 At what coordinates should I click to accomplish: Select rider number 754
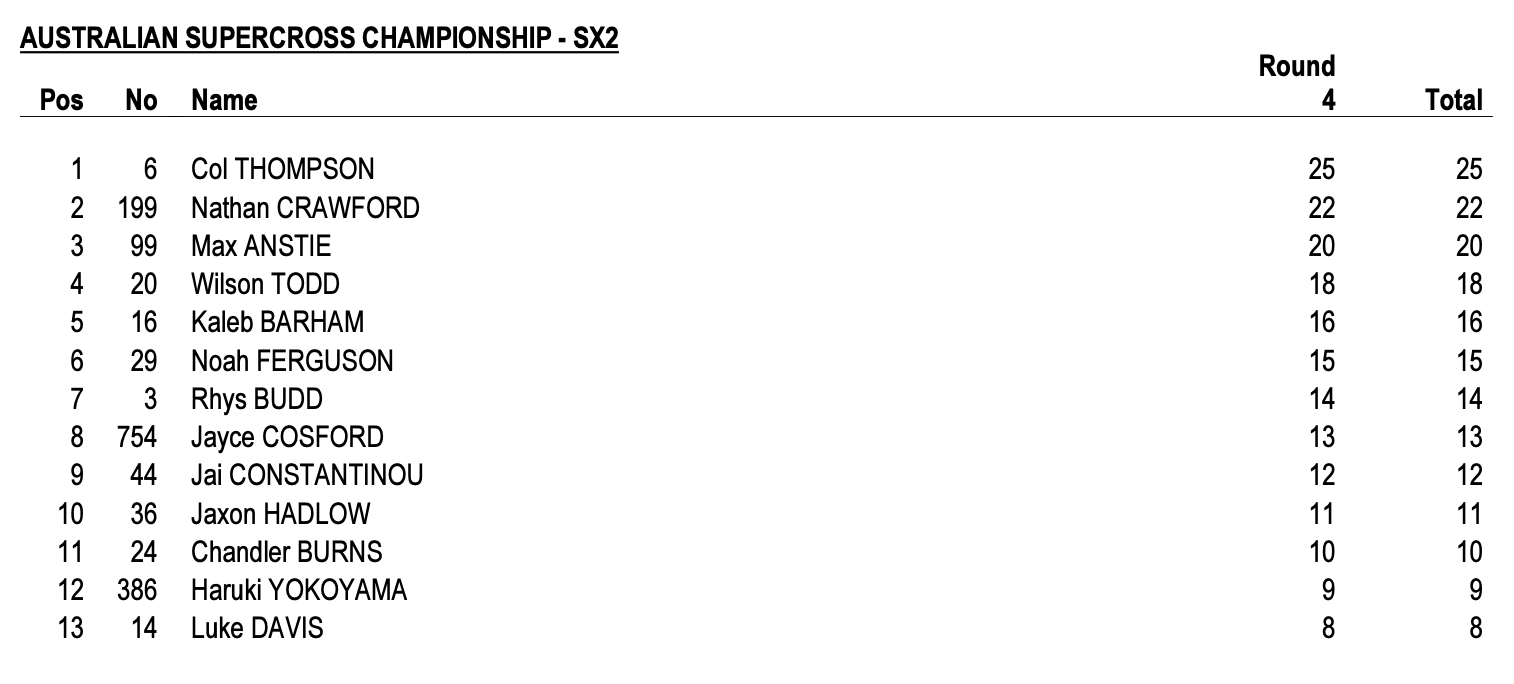(x=137, y=437)
